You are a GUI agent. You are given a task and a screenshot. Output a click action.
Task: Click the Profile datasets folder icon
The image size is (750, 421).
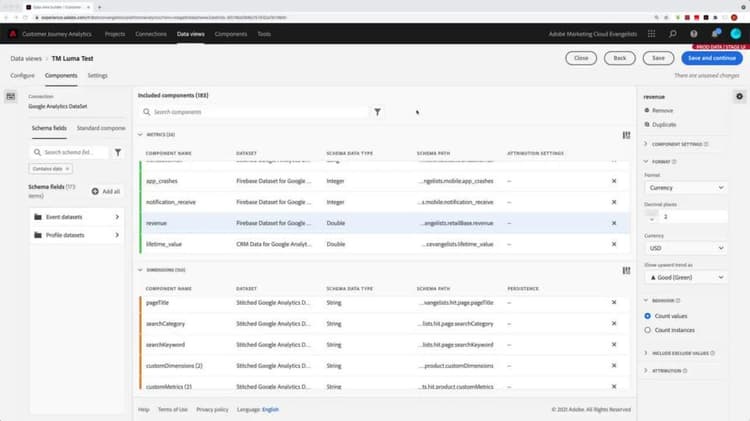(x=38, y=235)
